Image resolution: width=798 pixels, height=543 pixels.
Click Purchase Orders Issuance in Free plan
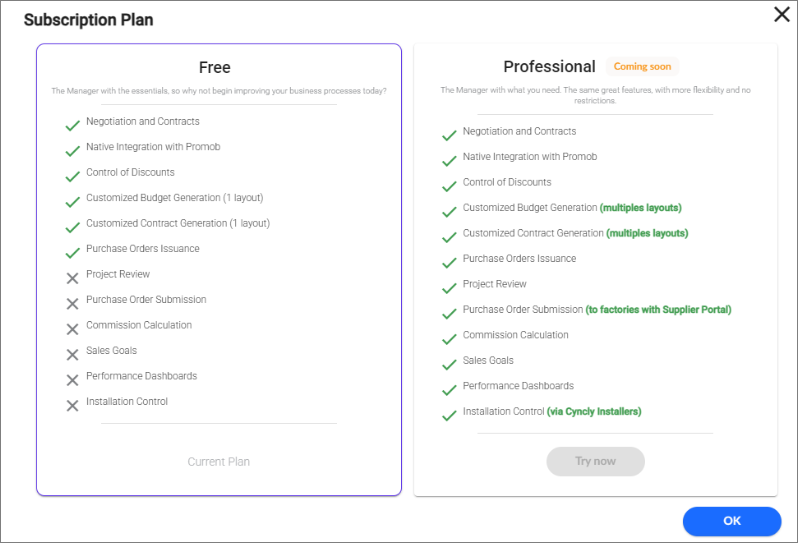pyautogui.click(x=142, y=248)
